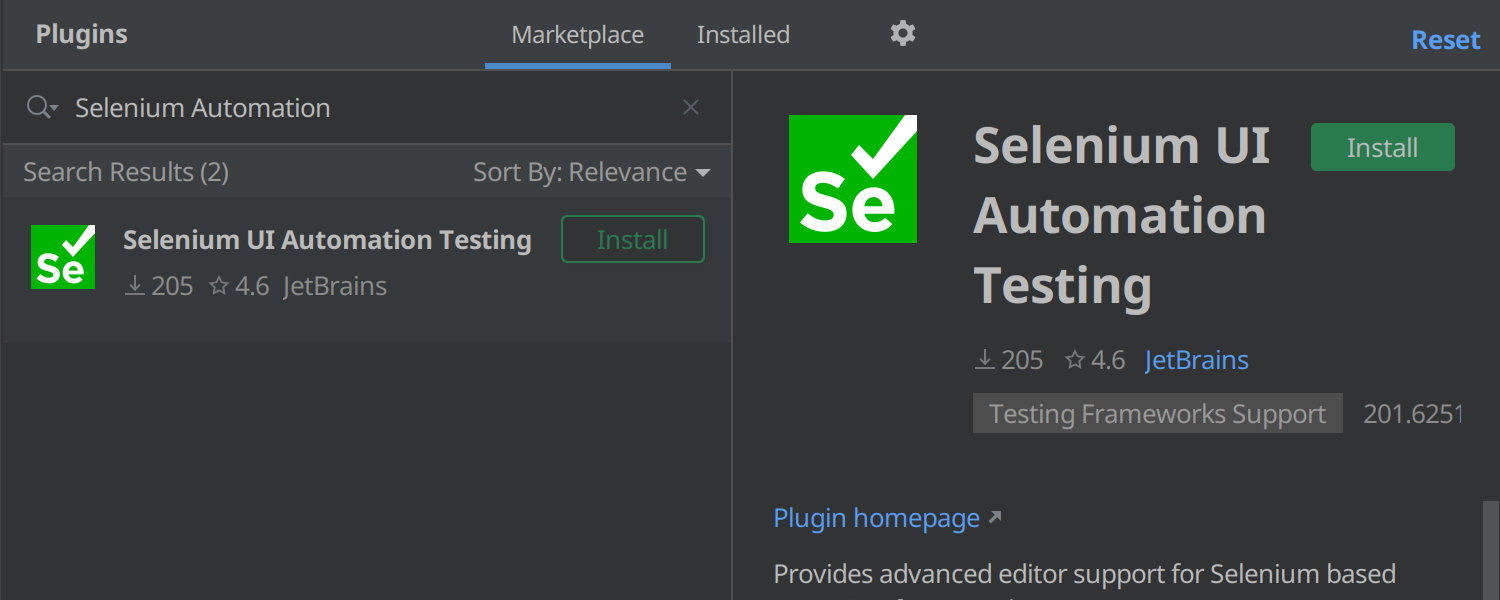Click the Testing Frameworks Support tag
The width and height of the screenshot is (1500, 600).
pyautogui.click(x=1158, y=414)
